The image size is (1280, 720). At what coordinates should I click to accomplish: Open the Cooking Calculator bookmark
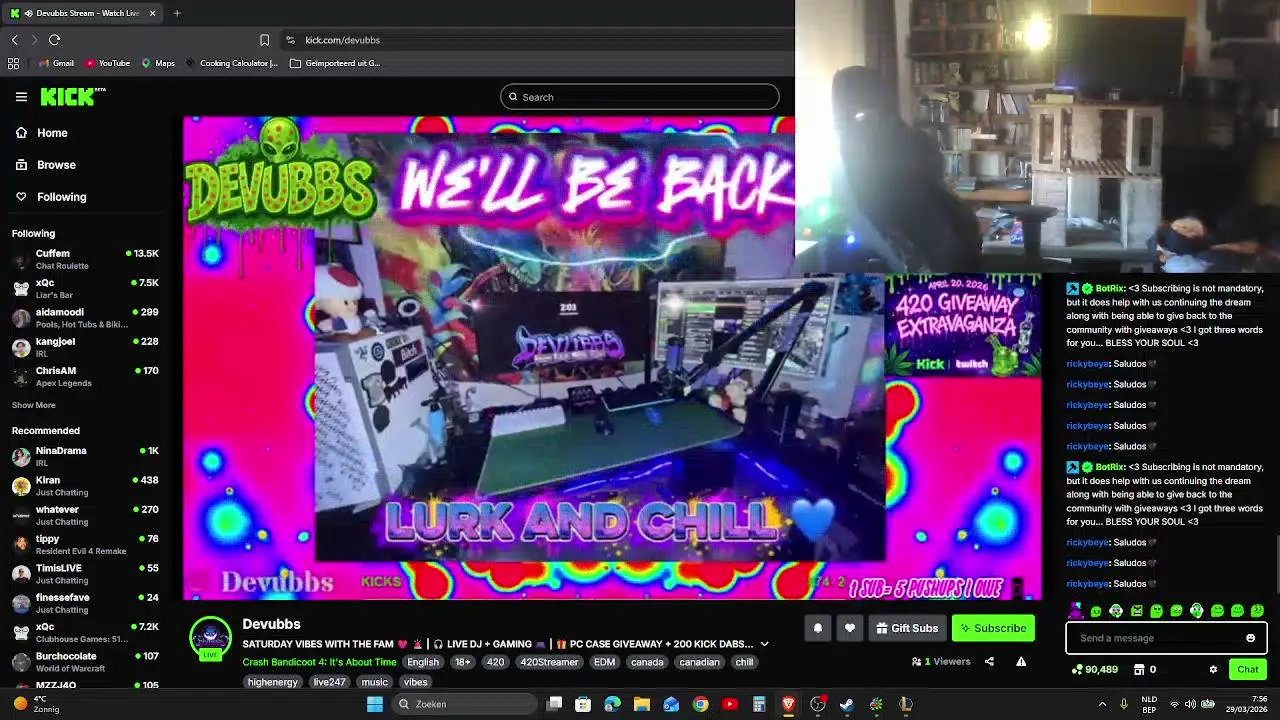(x=231, y=63)
